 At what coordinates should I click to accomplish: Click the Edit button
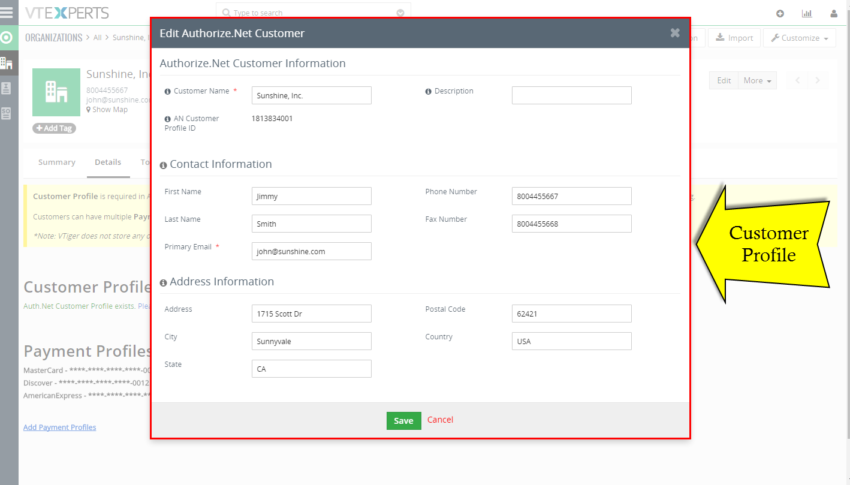point(724,80)
